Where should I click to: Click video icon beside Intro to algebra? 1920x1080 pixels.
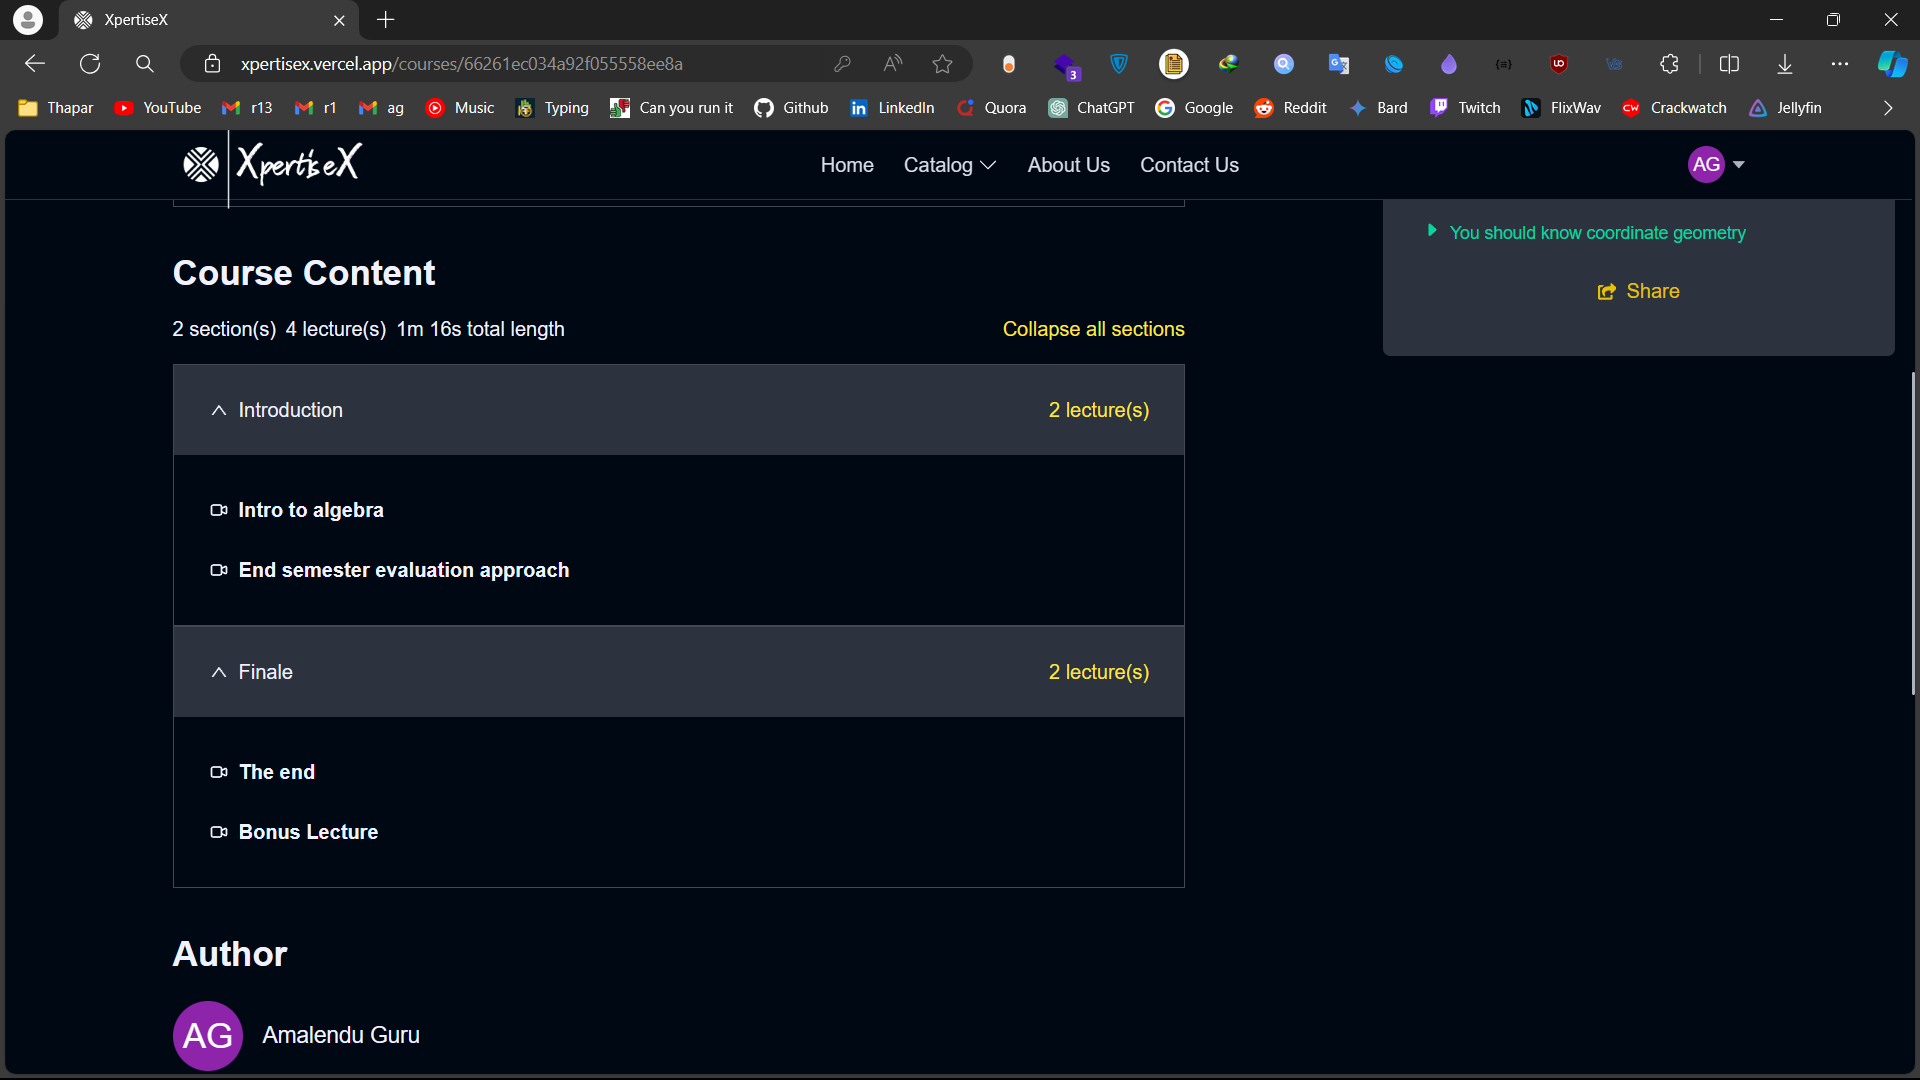click(x=219, y=510)
